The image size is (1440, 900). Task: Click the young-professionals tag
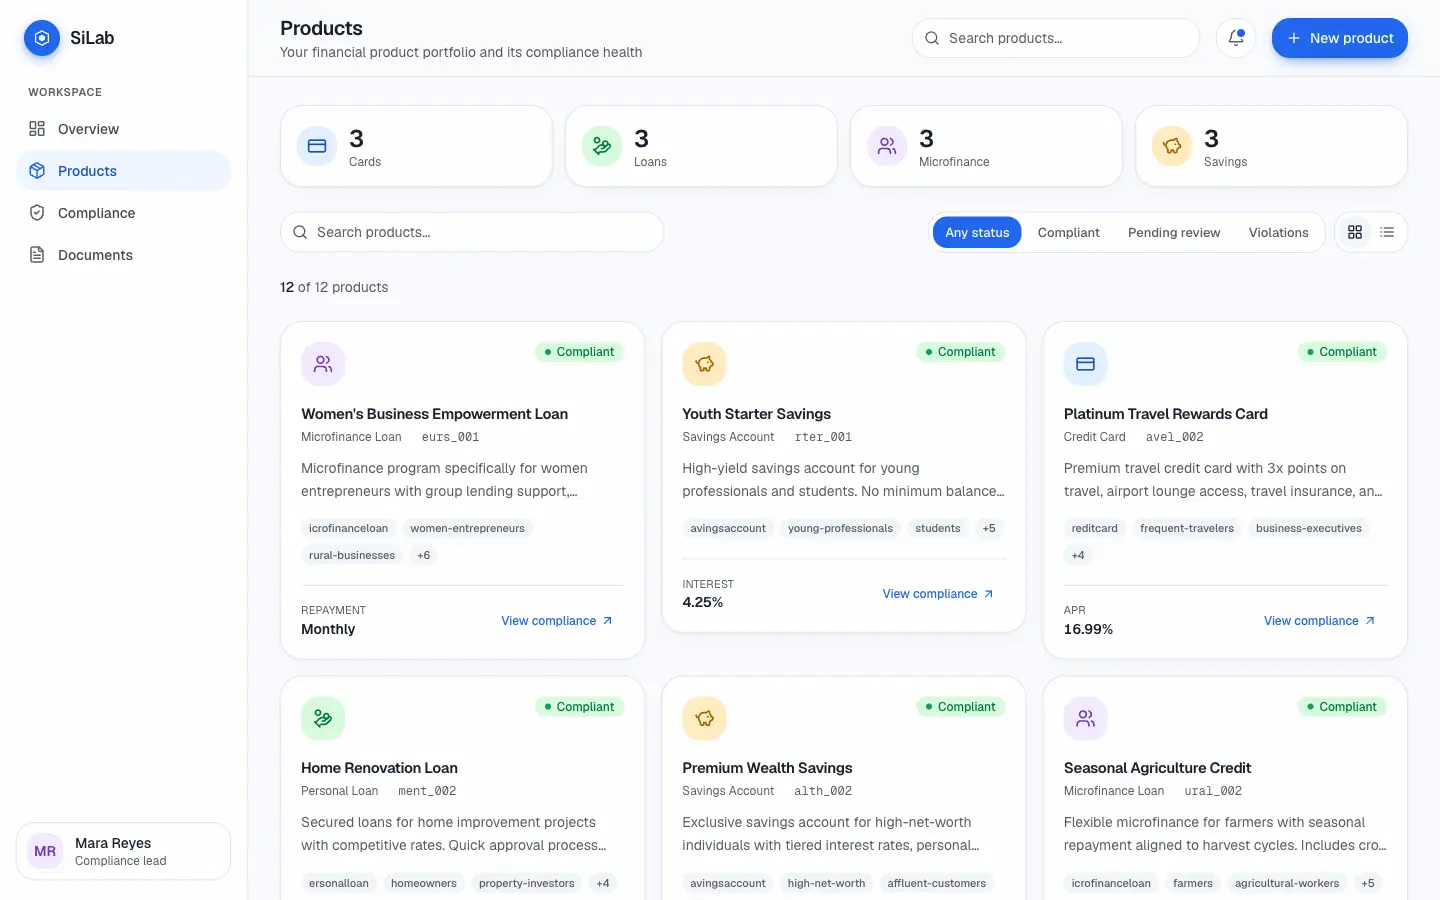[840, 528]
